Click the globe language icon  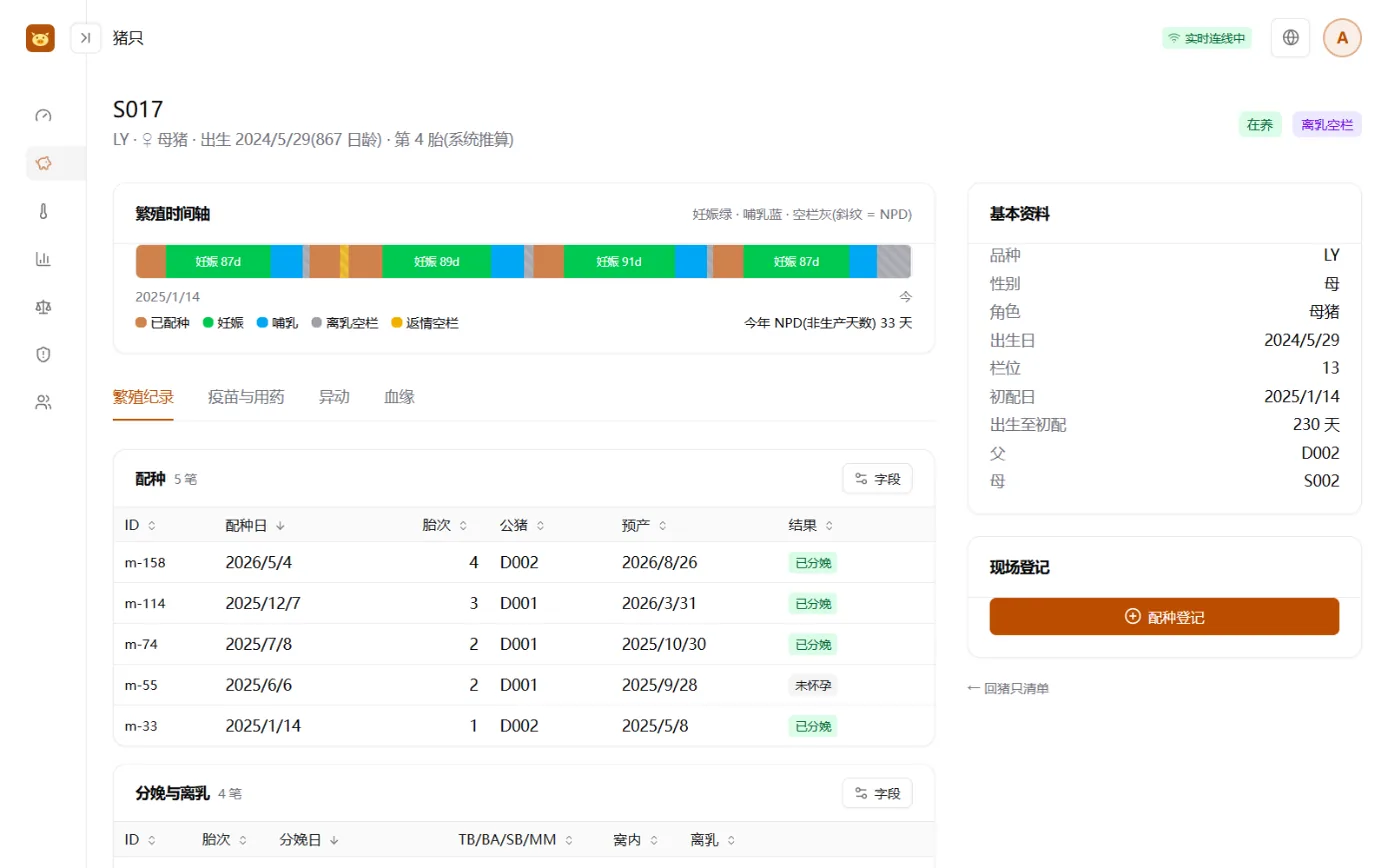coord(1290,38)
